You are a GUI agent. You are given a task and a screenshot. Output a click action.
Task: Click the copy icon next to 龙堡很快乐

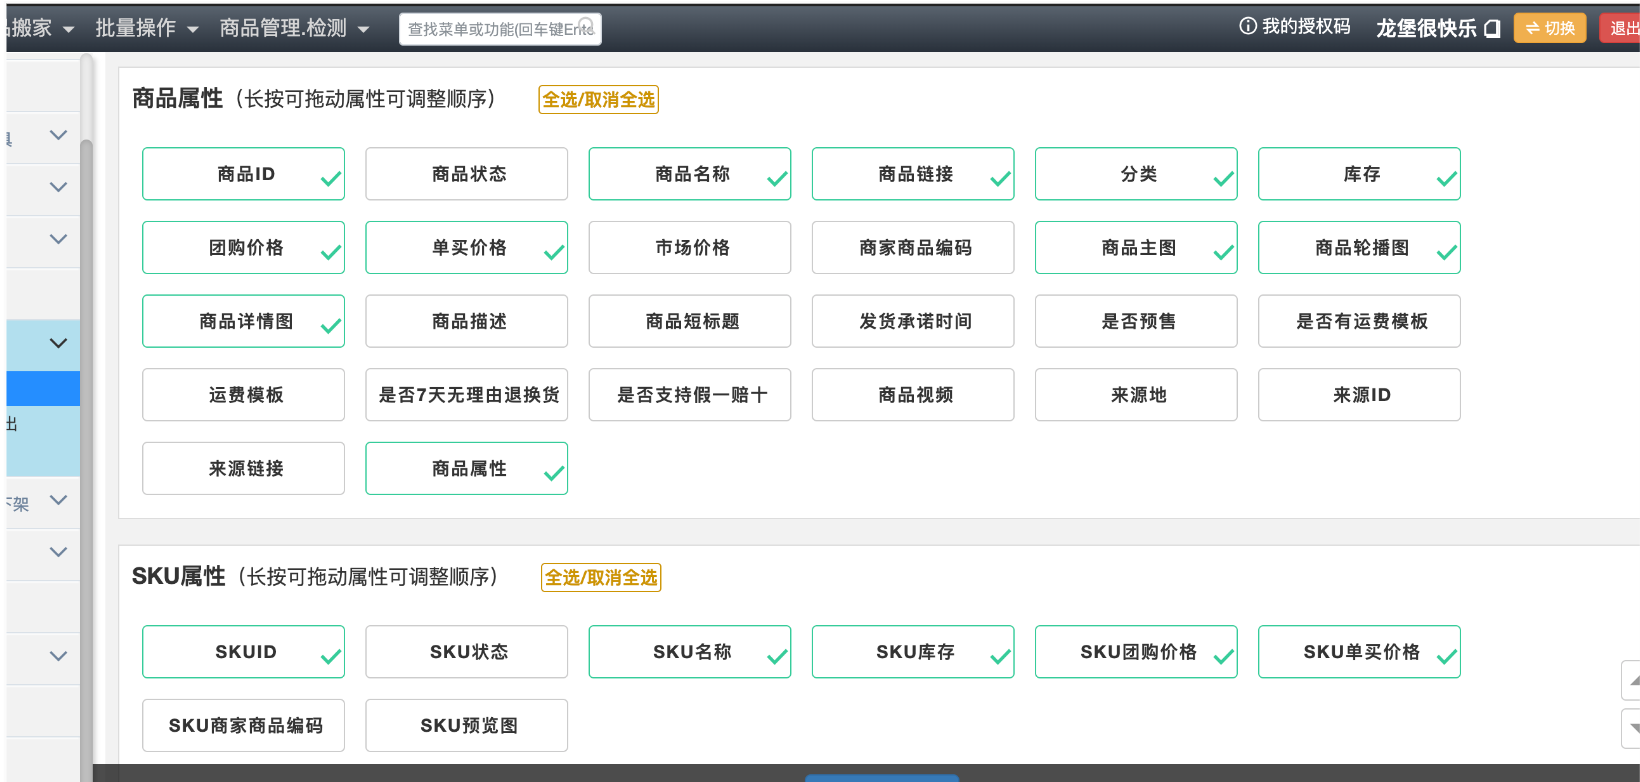(x=1492, y=28)
